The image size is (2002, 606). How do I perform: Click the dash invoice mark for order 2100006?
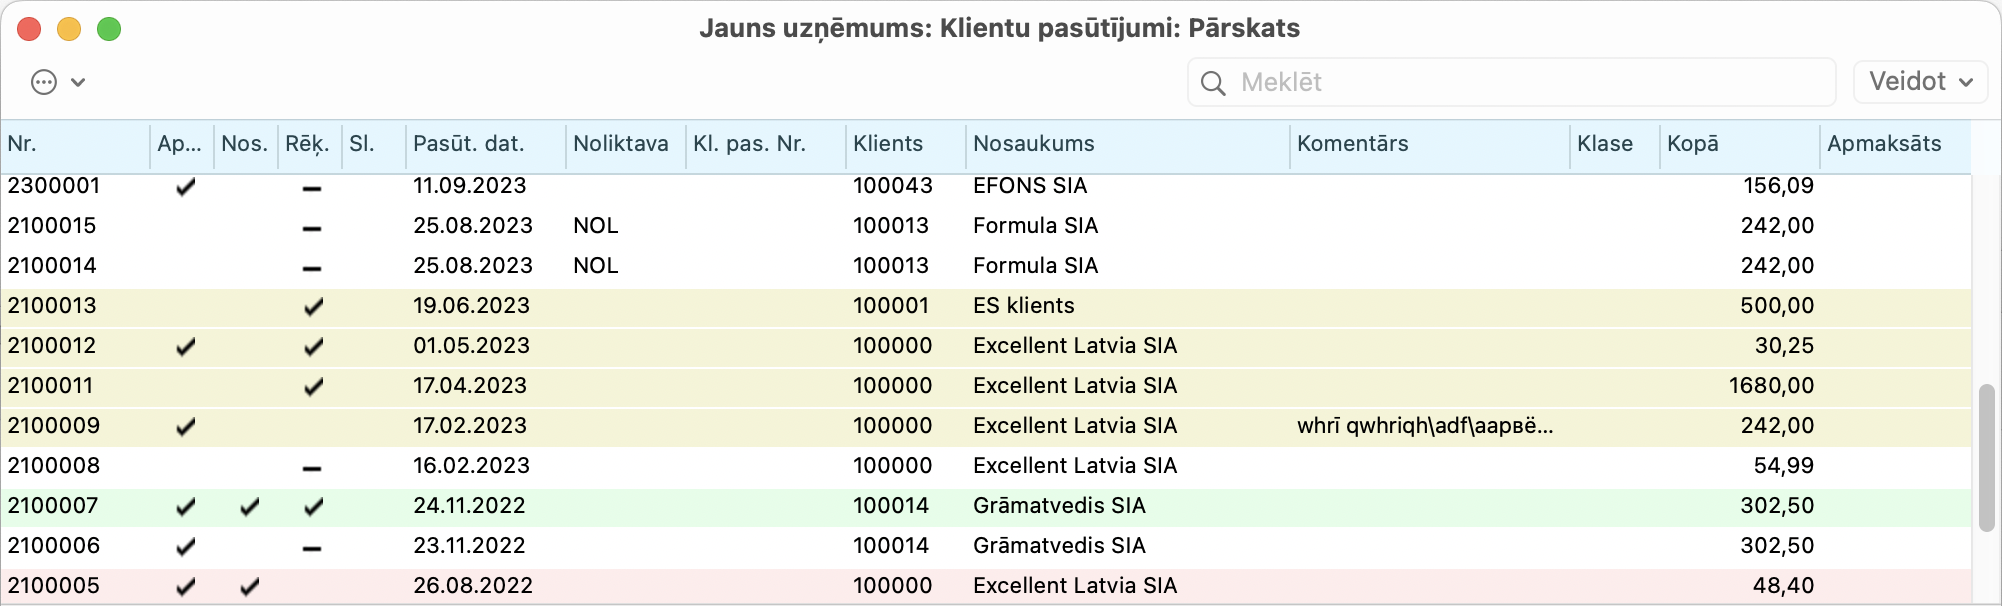pyautogui.click(x=312, y=548)
